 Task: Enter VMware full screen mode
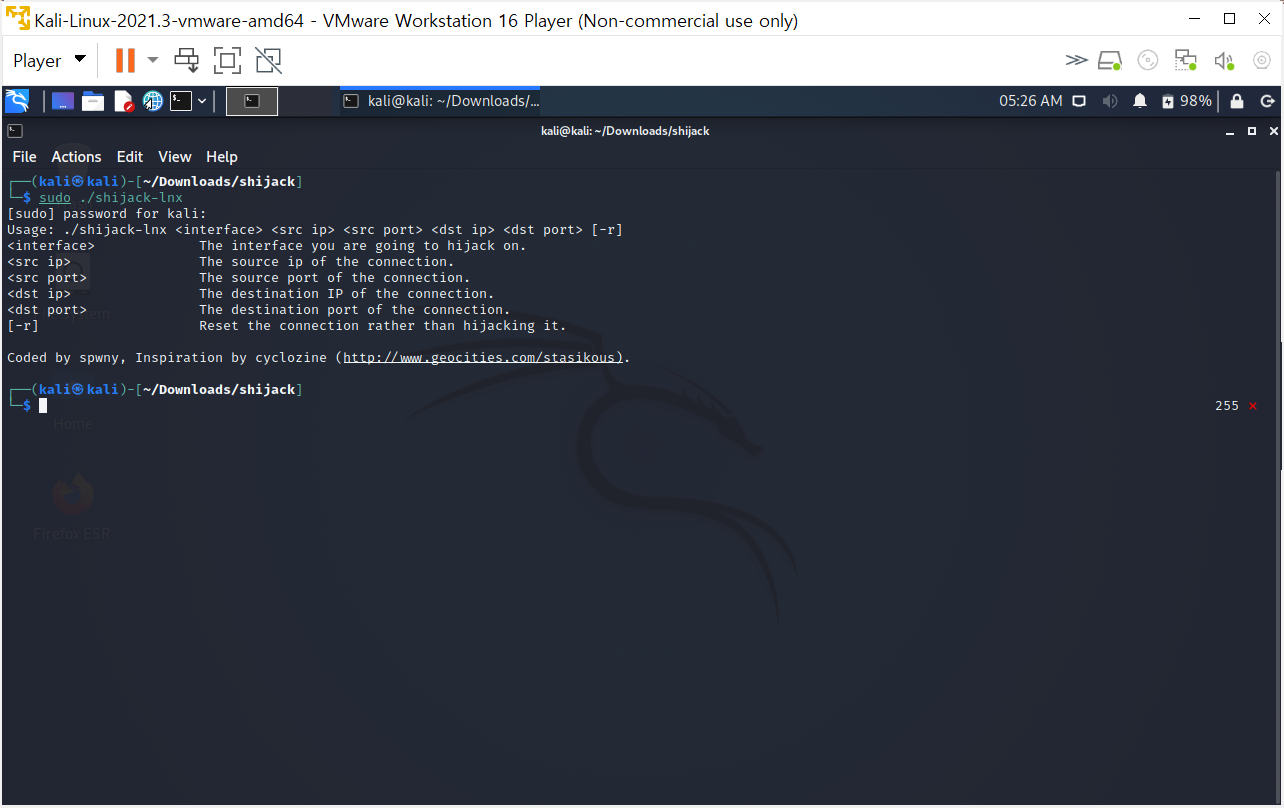pos(227,61)
